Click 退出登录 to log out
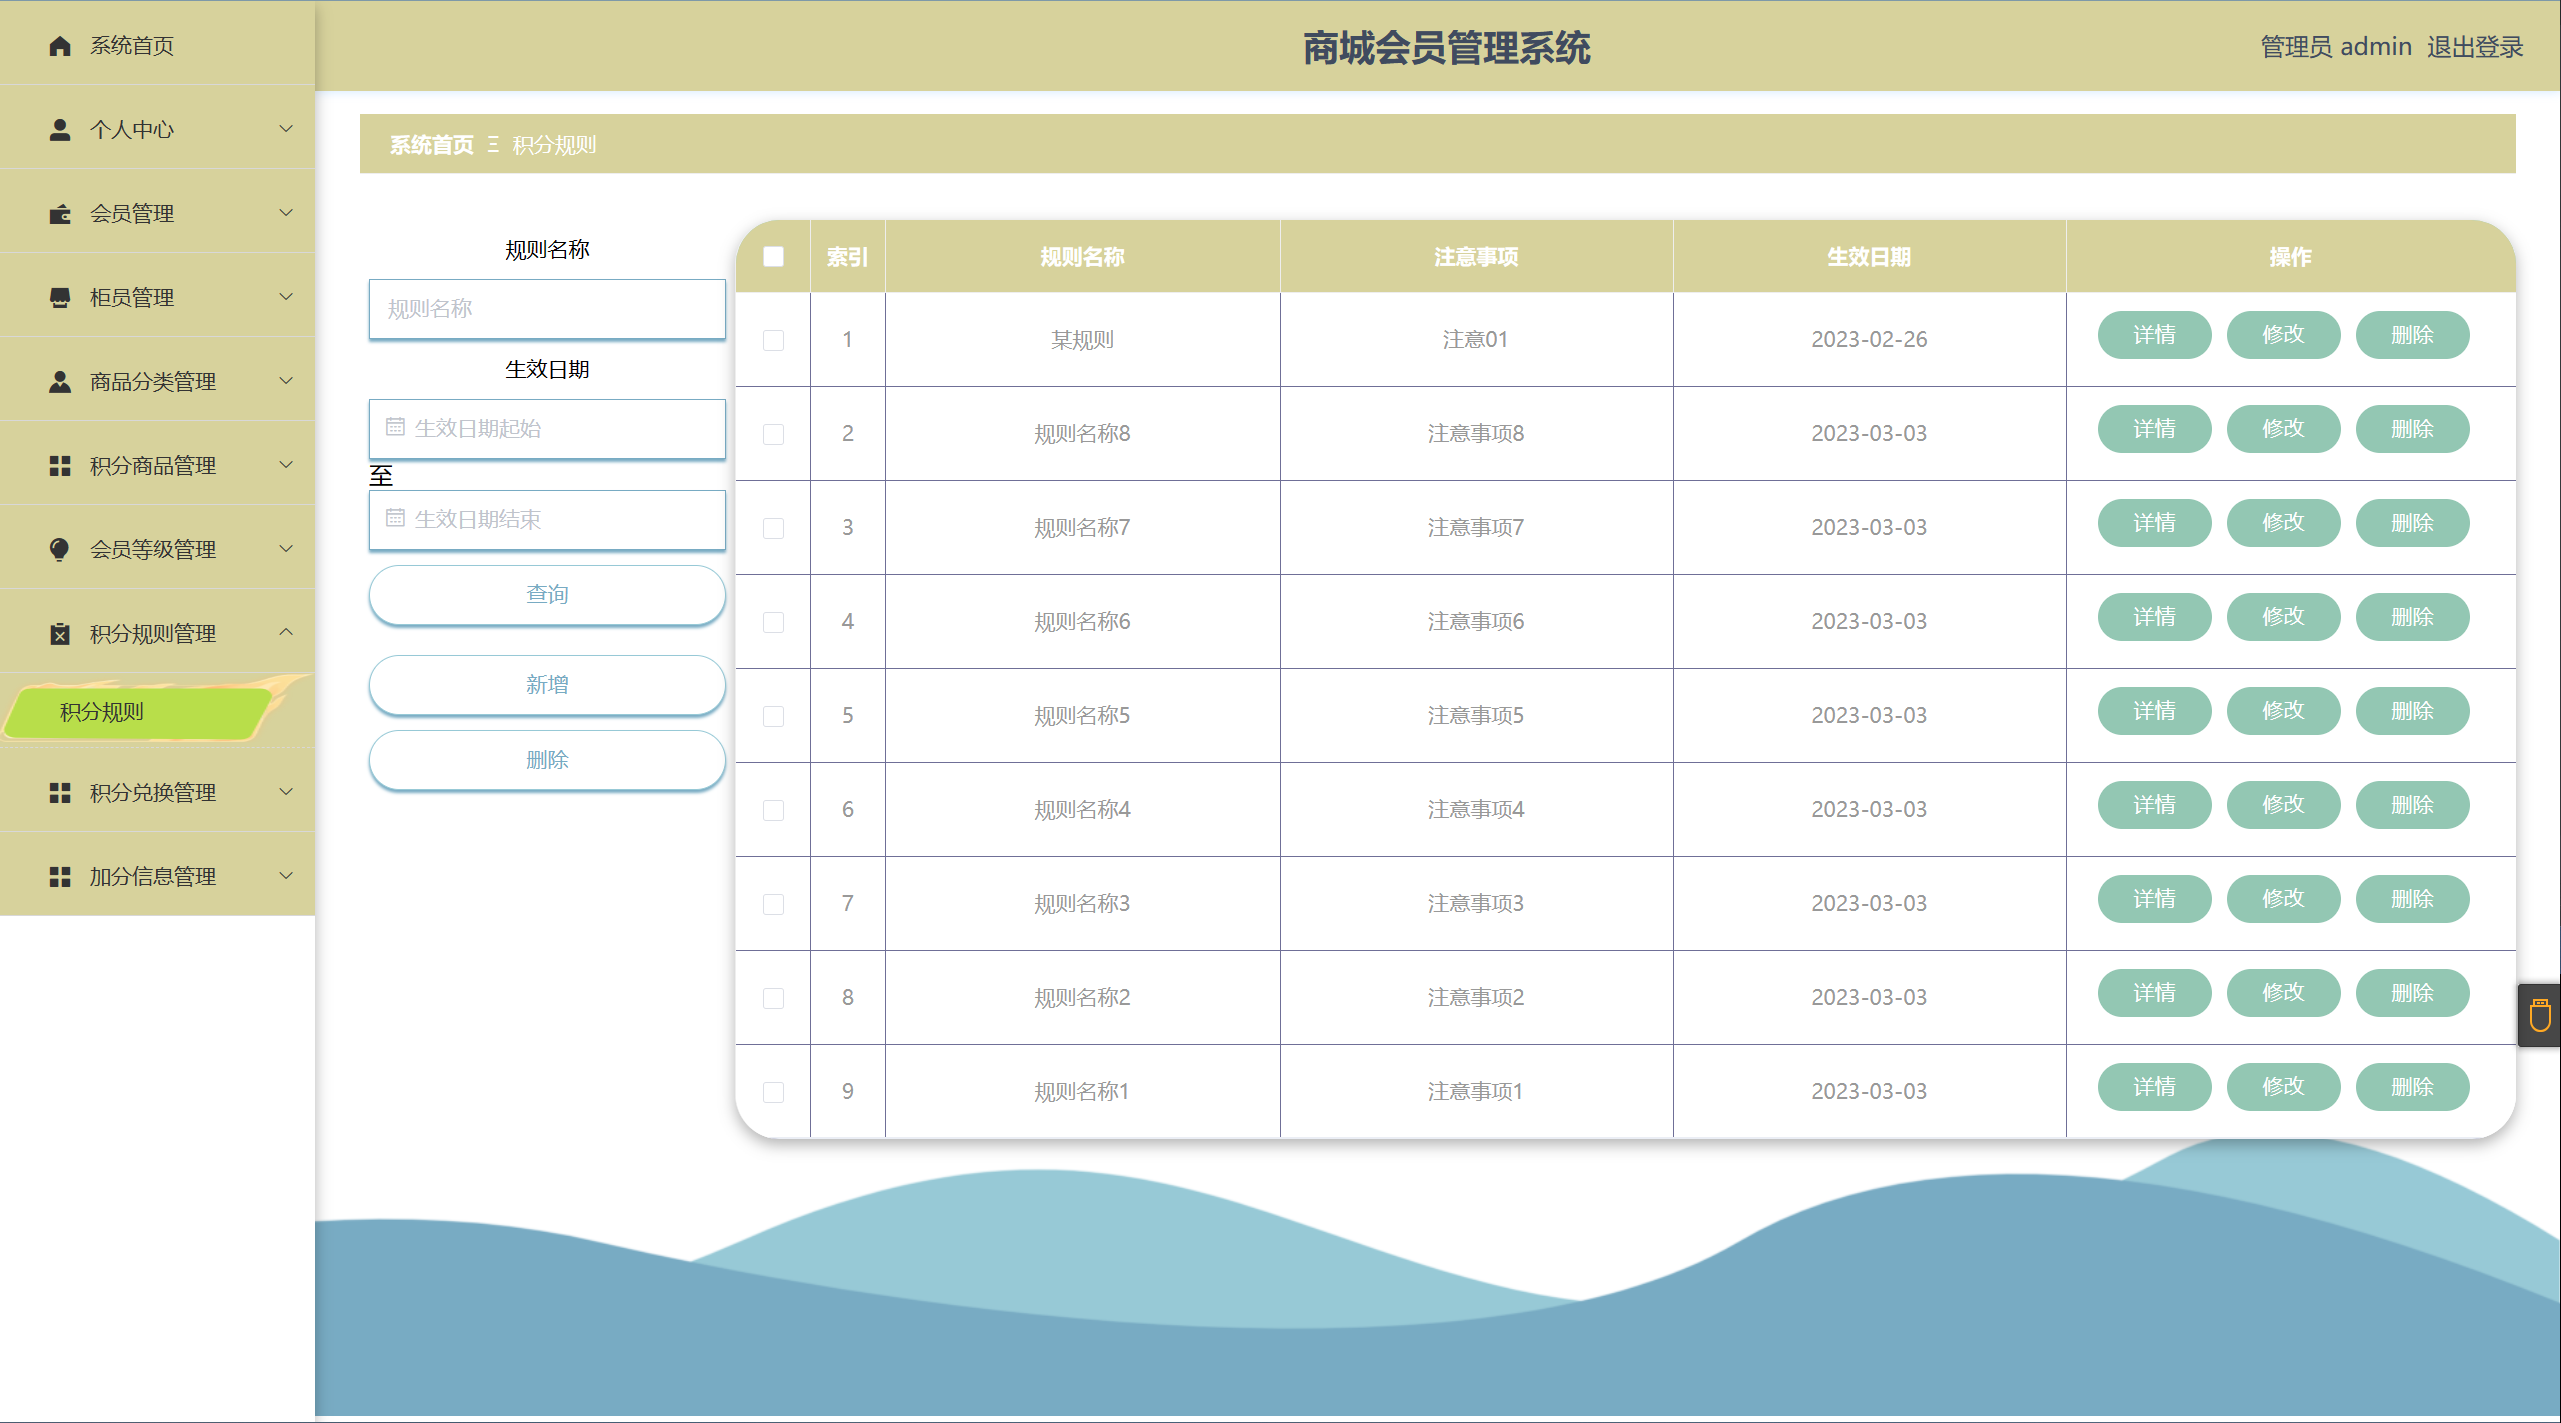 click(2474, 47)
